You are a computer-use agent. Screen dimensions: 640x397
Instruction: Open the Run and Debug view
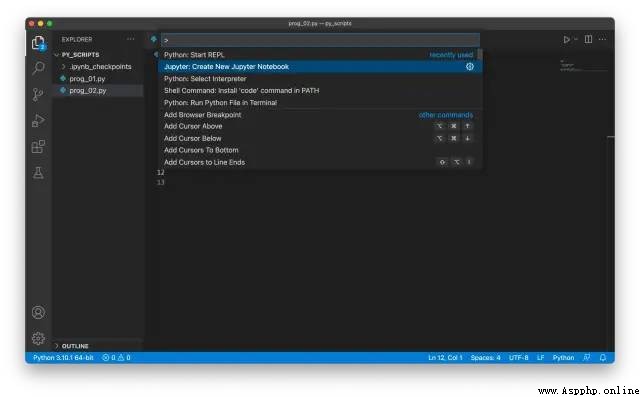(38, 120)
